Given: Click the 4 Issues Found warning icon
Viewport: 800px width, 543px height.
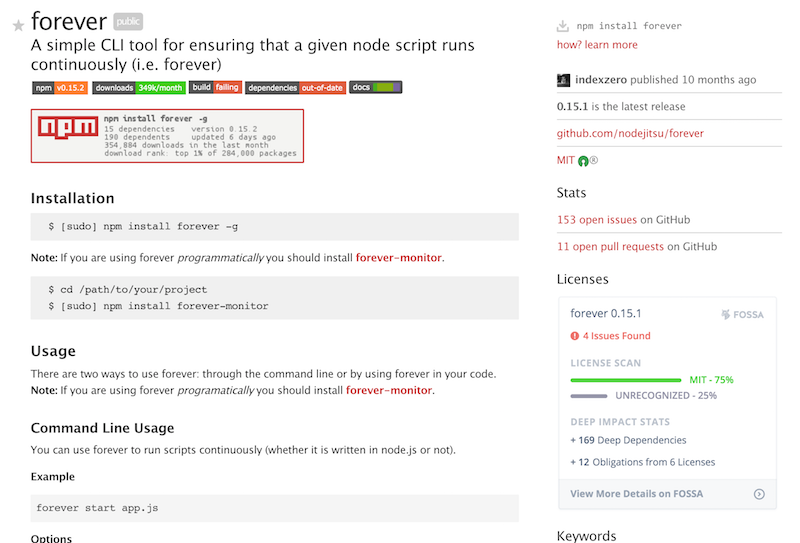Looking at the screenshot, I should (x=574, y=336).
